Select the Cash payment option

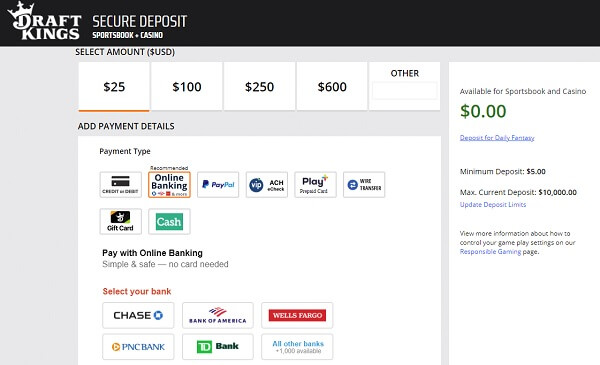(169, 222)
